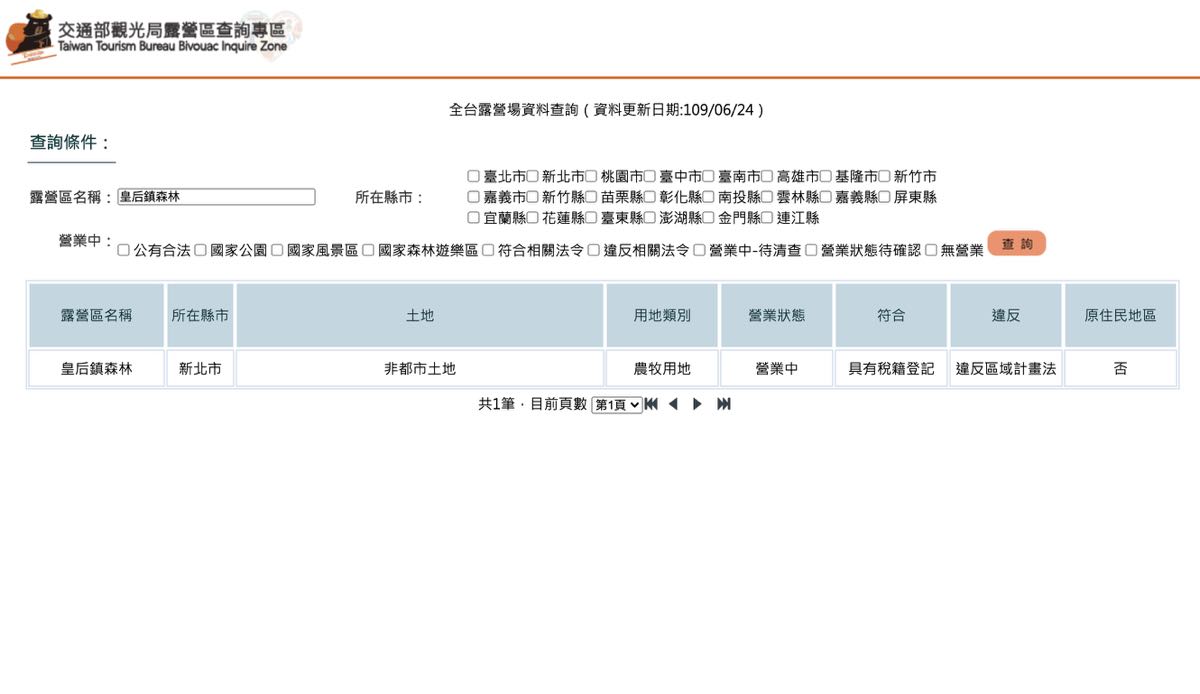This screenshot has width=1200, height=694.
Task: Go to previous page arrow icon
Action: coord(673,404)
